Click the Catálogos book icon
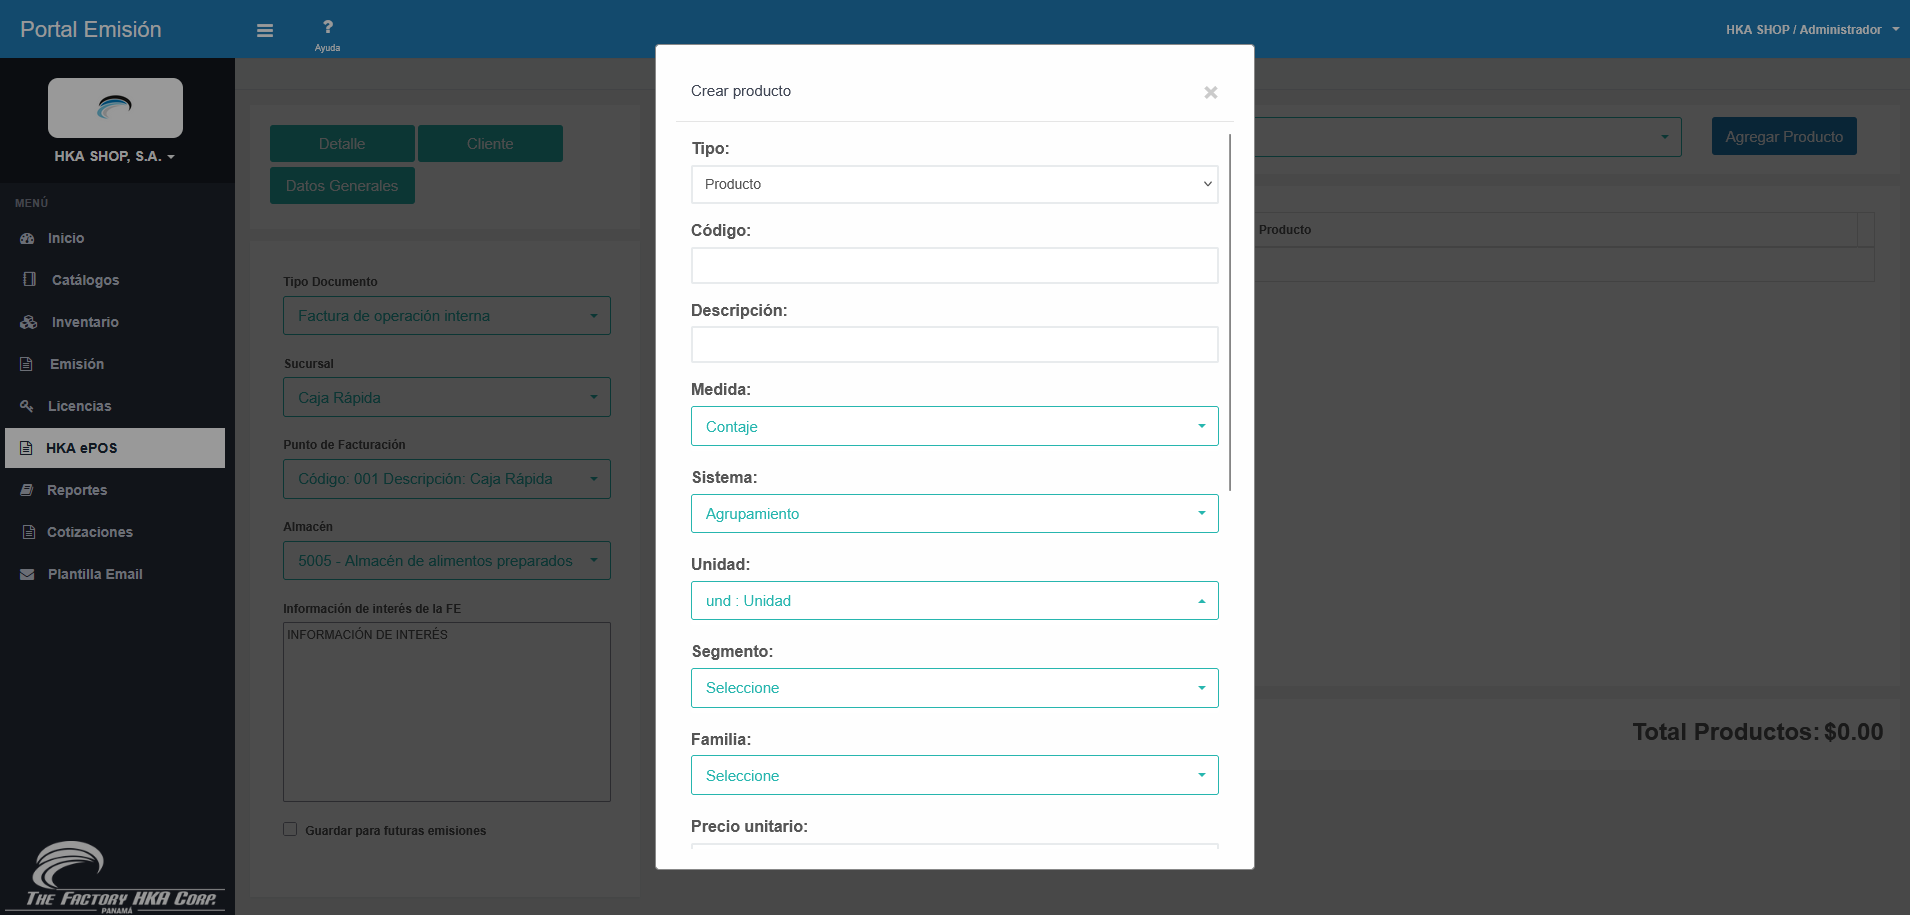The height and width of the screenshot is (915, 1910). (29, 280)
